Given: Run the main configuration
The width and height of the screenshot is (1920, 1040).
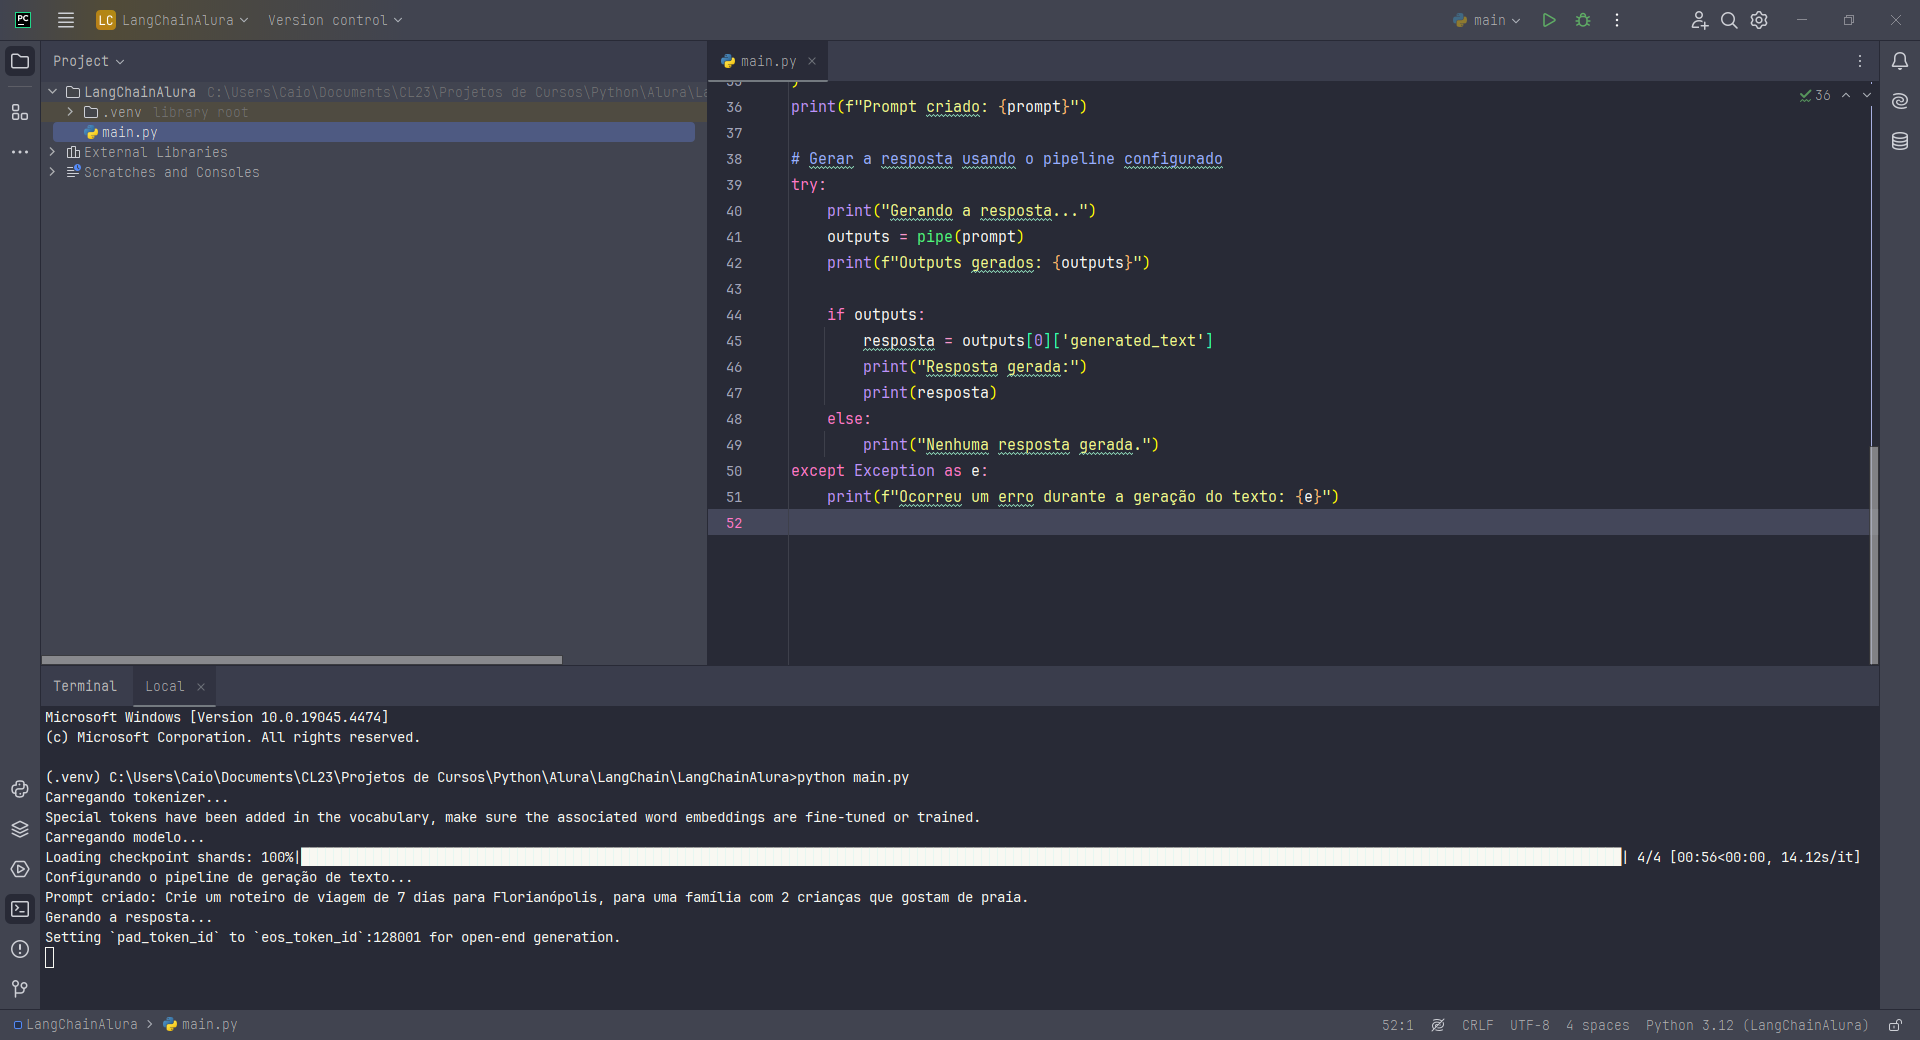Looking at the screenshot, I should tap(1549, 20).
